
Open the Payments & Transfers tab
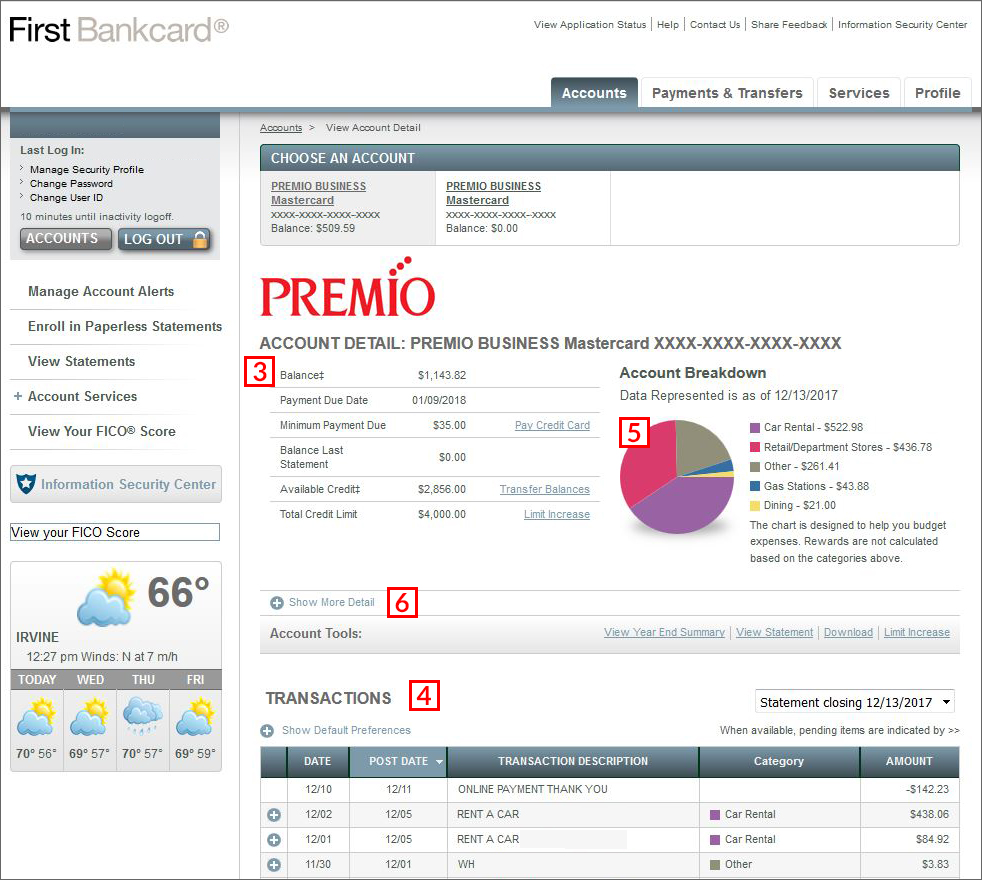click(x=727, y=93)
